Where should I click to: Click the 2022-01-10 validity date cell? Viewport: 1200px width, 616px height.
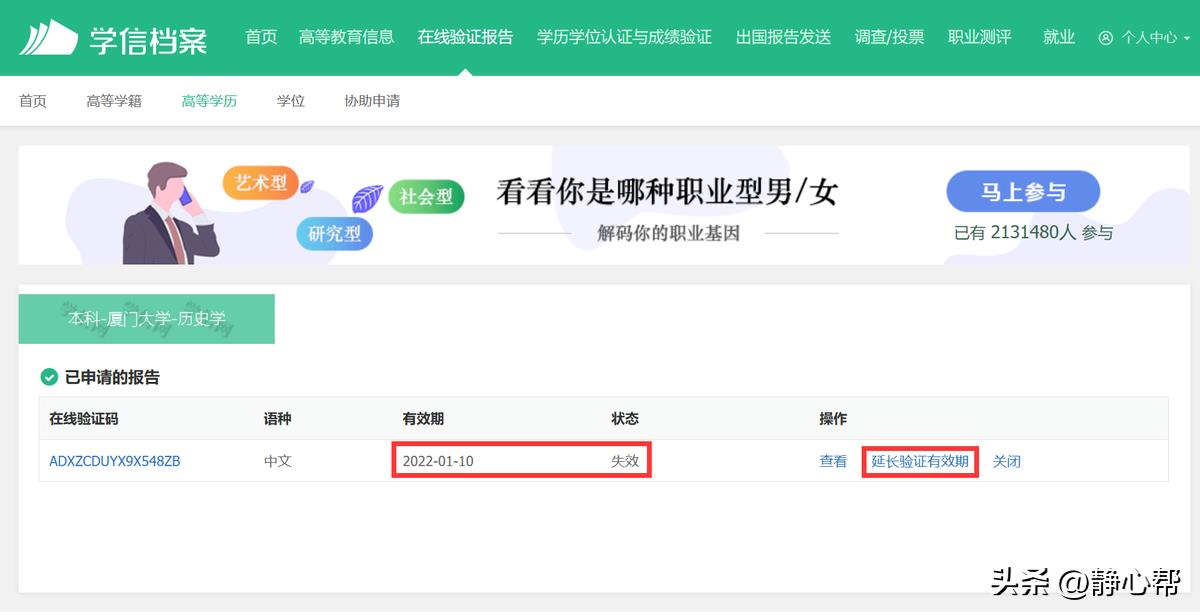pyautogui.click(x=438, y=461)
